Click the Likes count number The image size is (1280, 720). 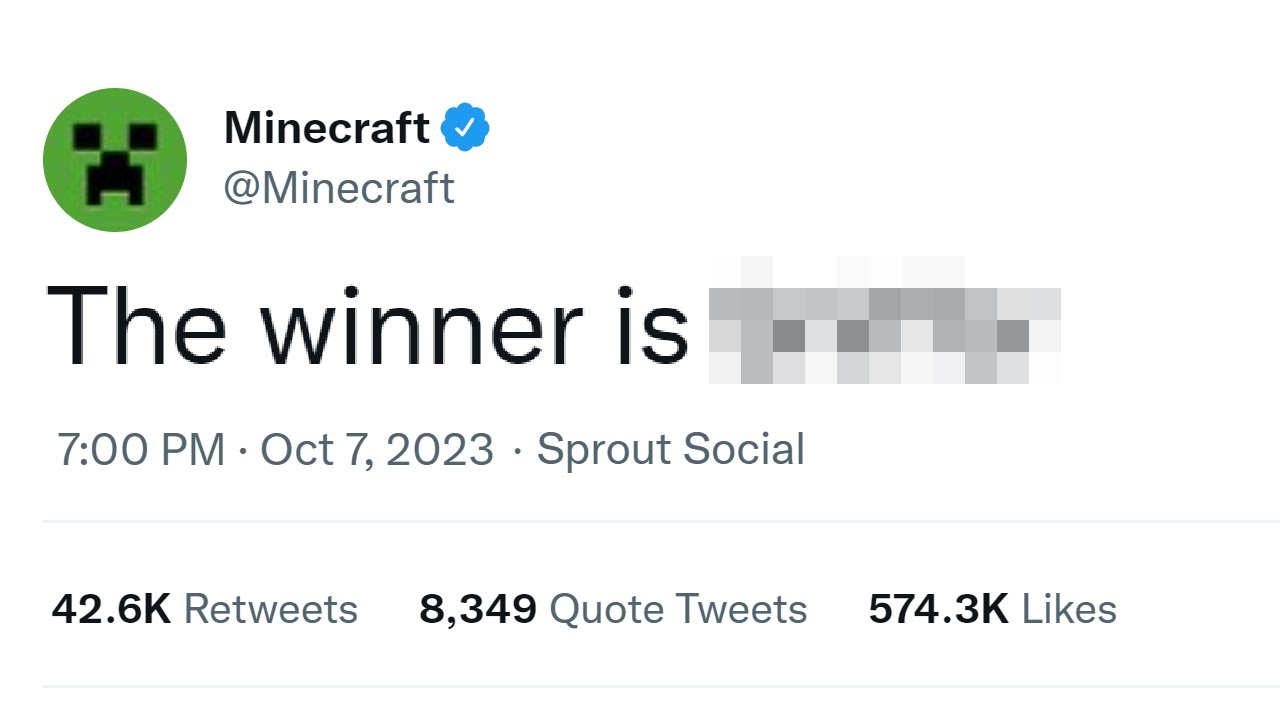[x=935, y=608]
